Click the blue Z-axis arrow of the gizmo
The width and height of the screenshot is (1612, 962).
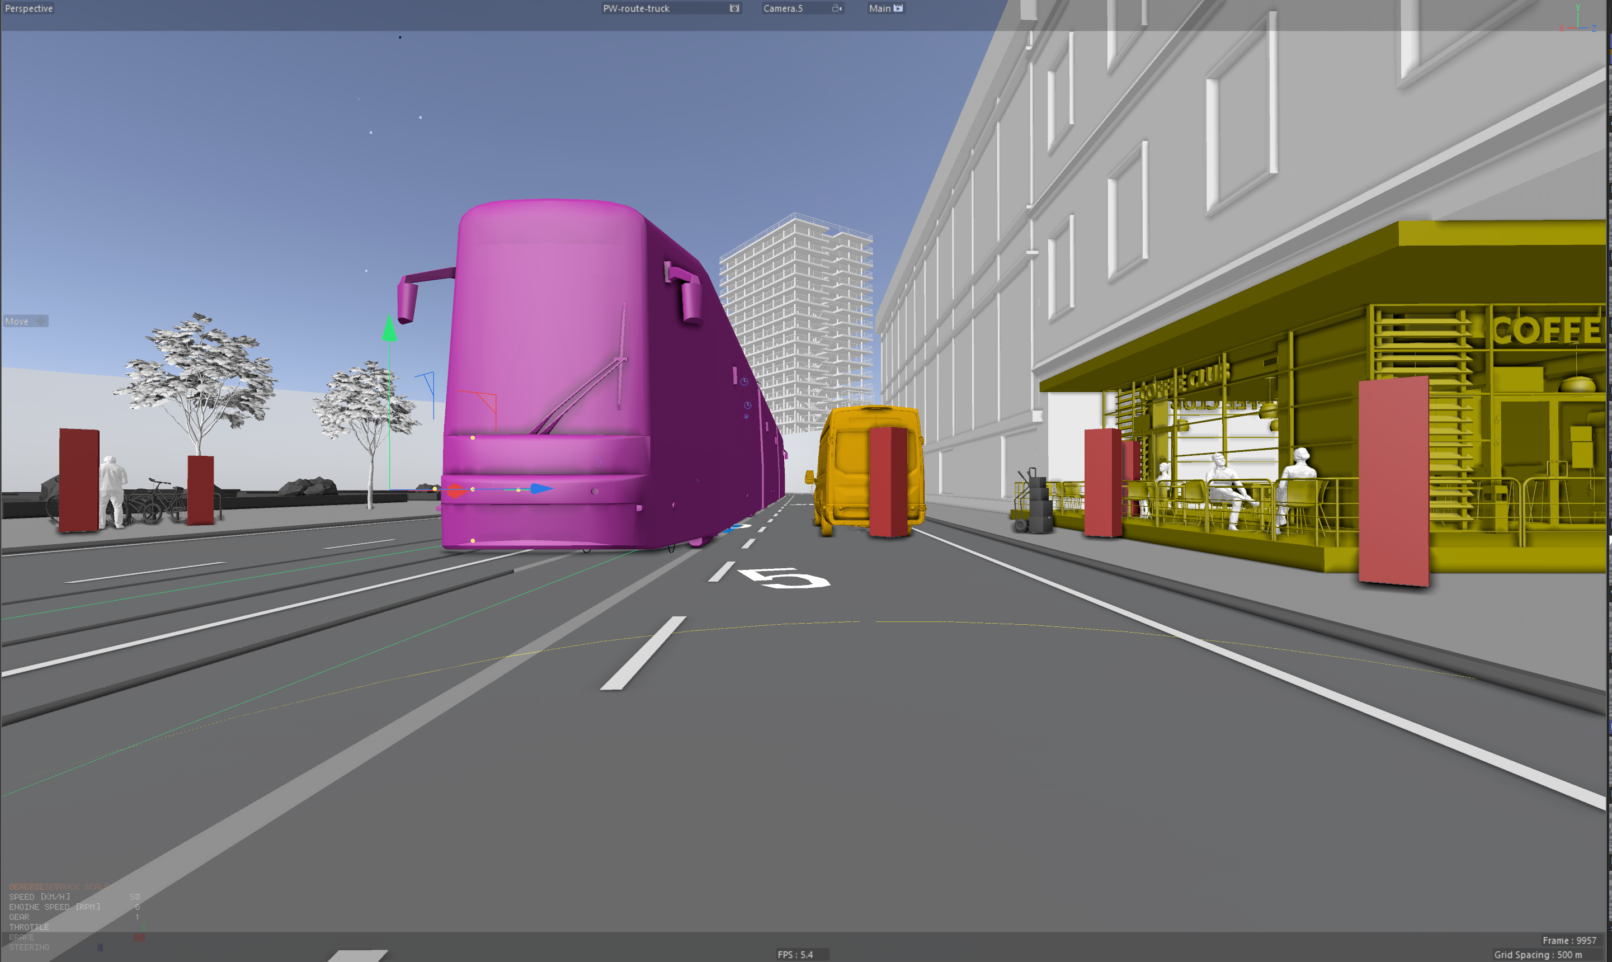(540, 489)
